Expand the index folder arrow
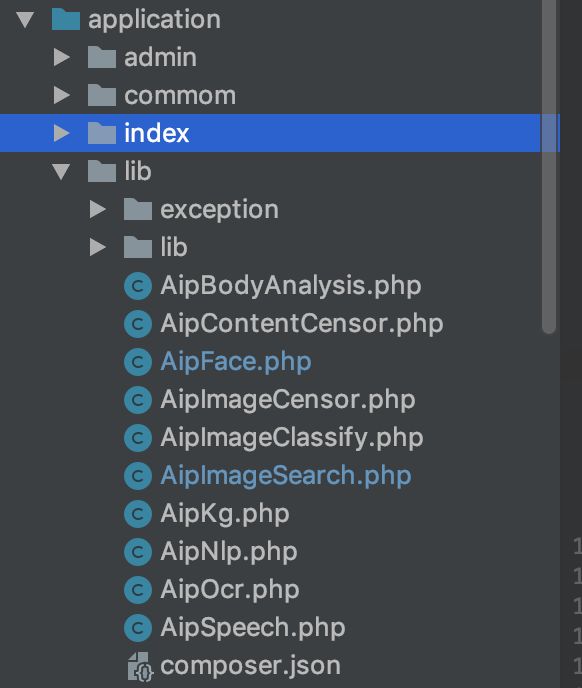Viewport: 582px width, 688px height. (61, 133)
